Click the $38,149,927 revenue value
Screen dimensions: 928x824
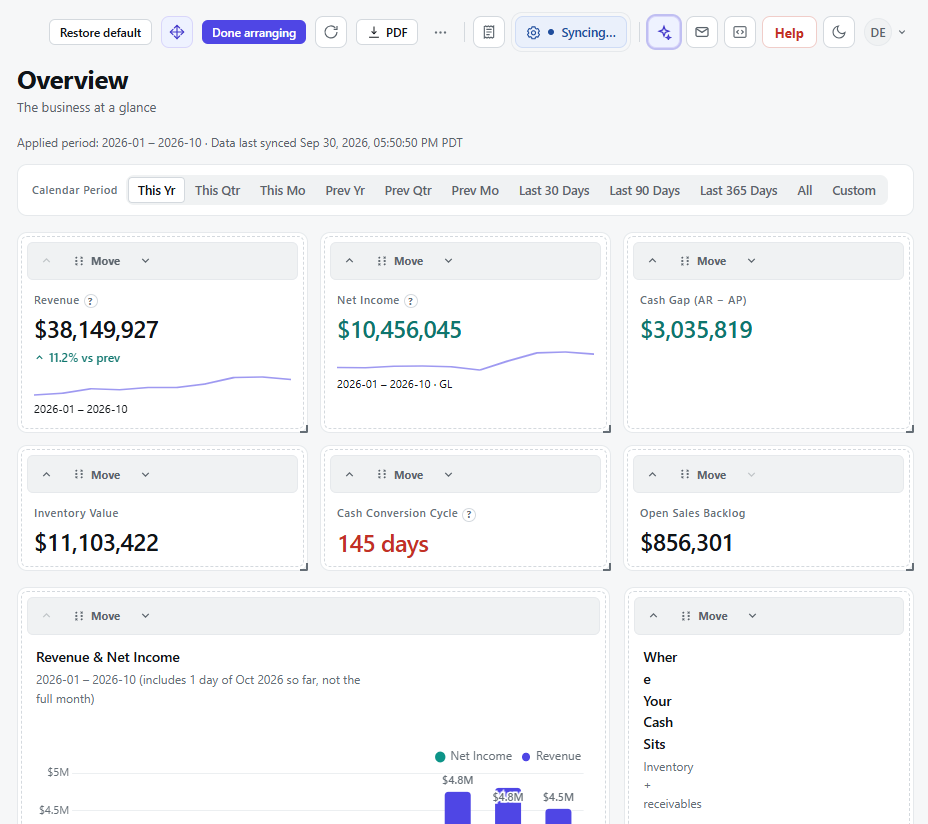click(96, 330)
